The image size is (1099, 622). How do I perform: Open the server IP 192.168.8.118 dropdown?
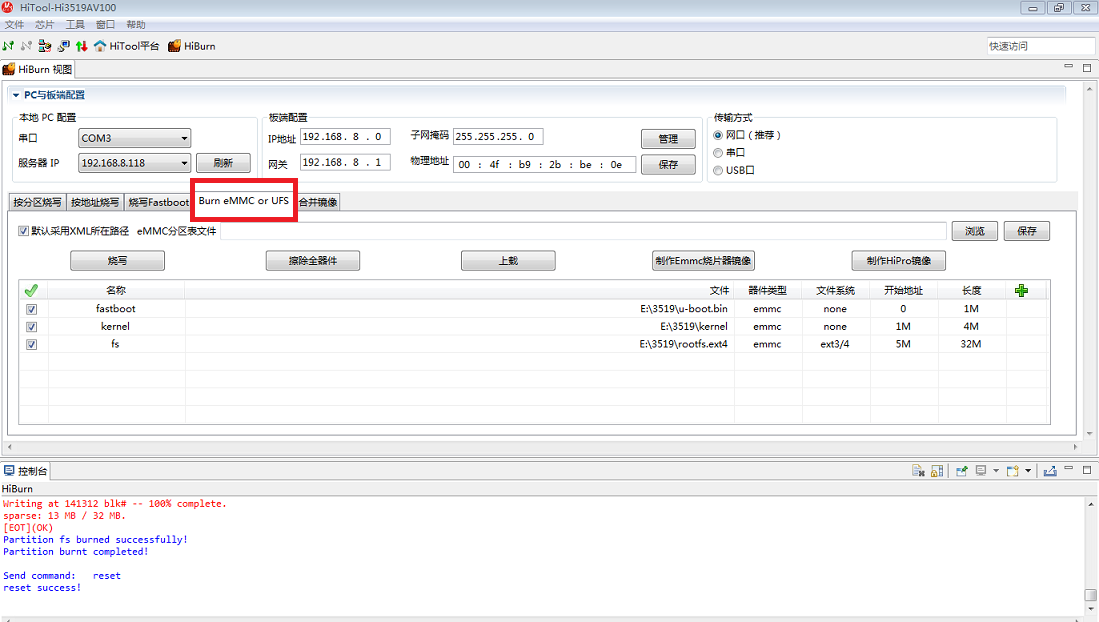pyautogui.click(x=184, y=163)
